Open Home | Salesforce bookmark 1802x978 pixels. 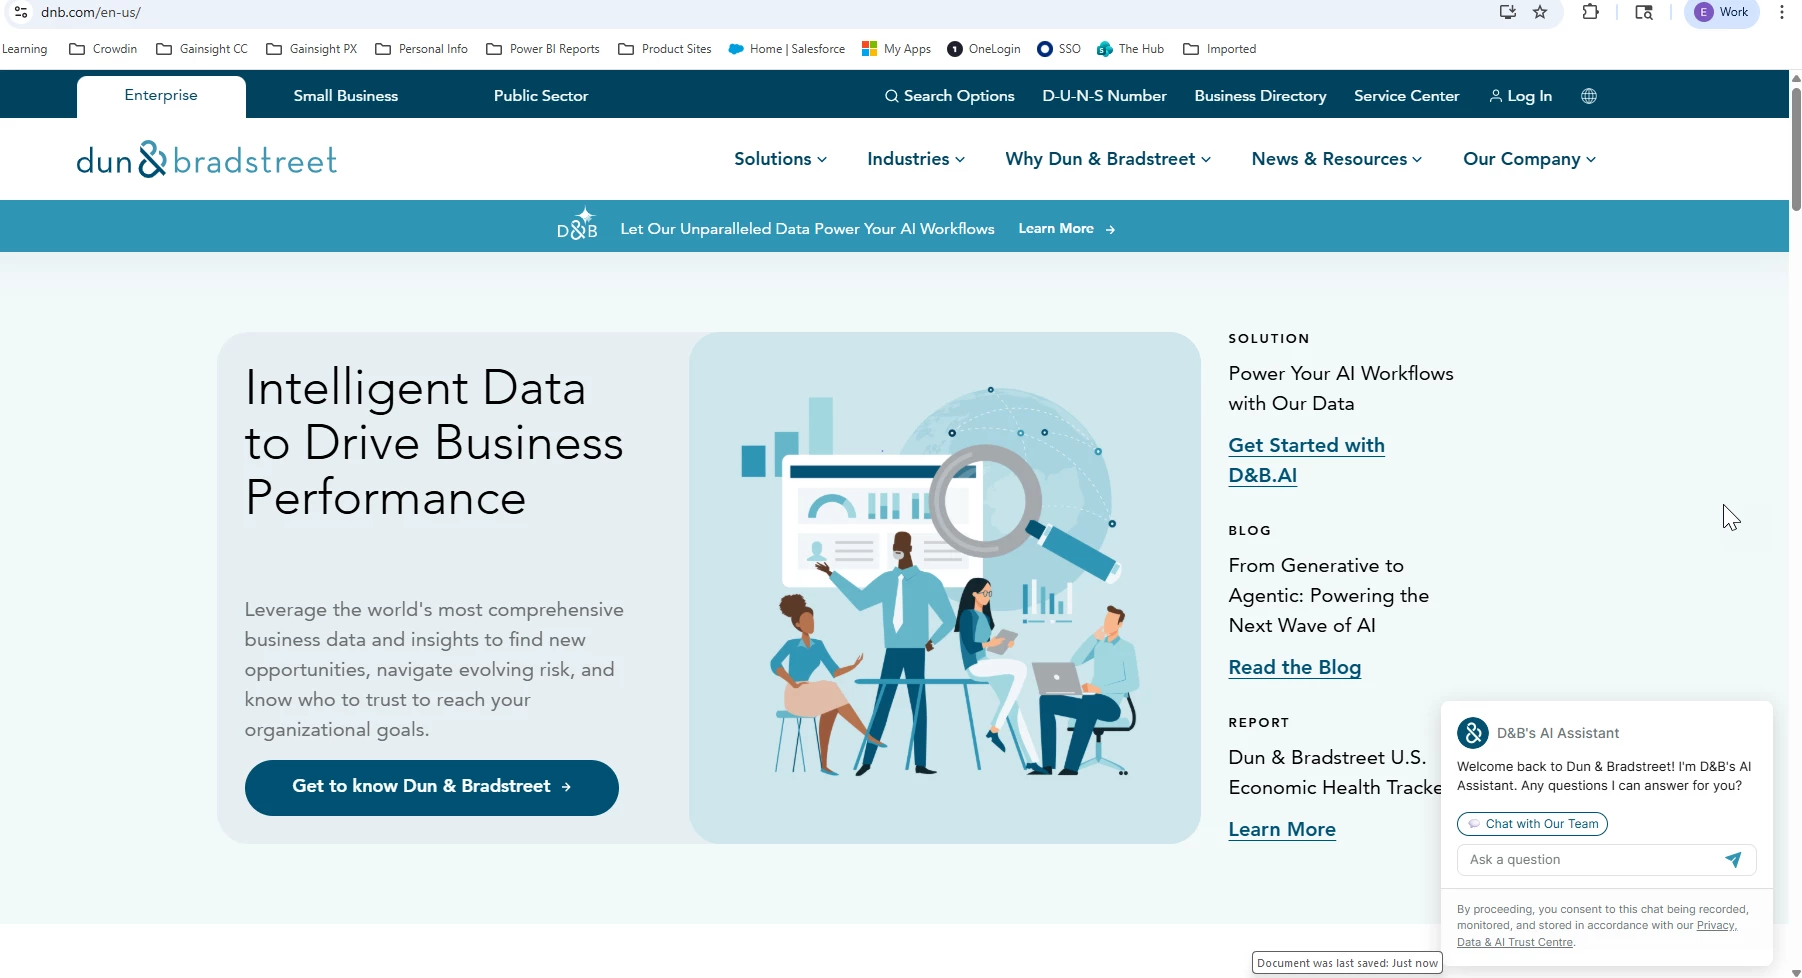click(x=787, y=49)
